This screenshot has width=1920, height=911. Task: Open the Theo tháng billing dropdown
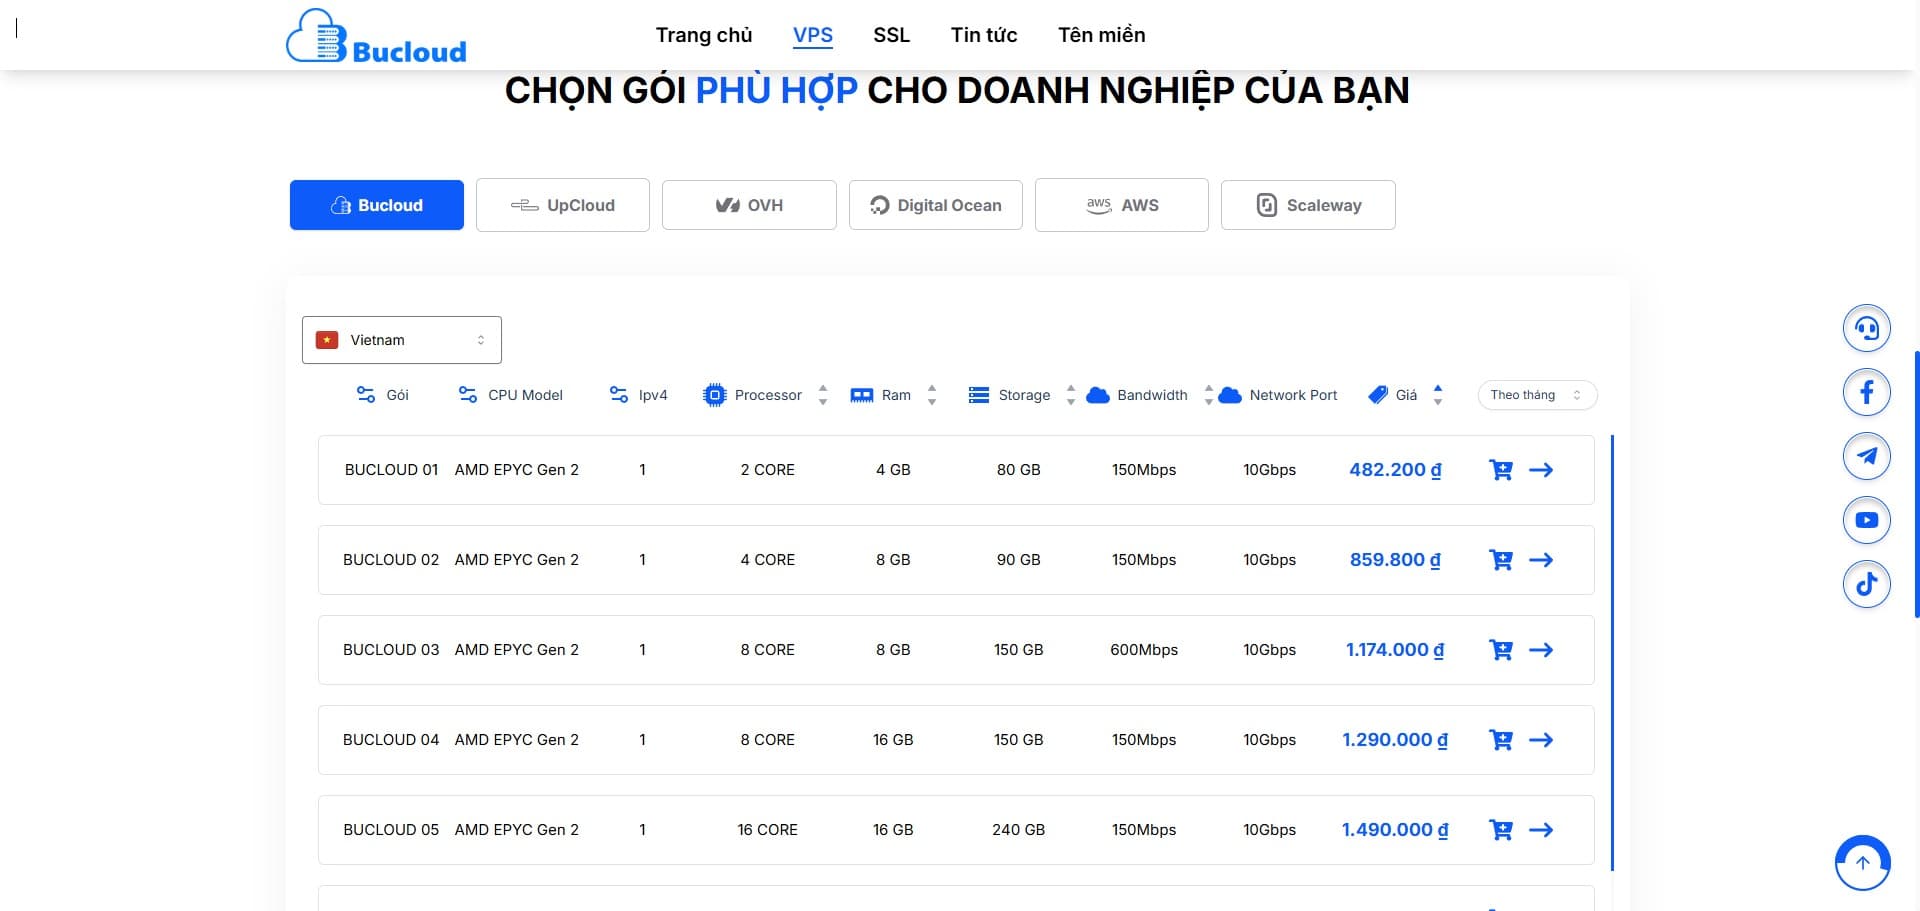(x=1537, y=395)
